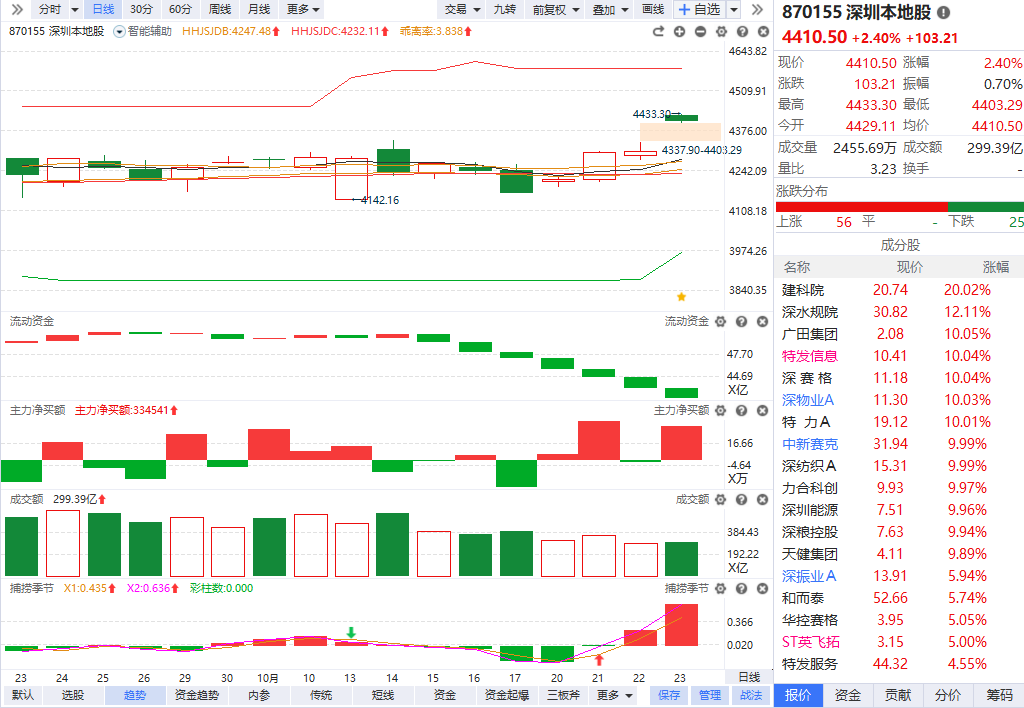This screenshot has width=1024, height=708.
Task: Open 流动资金 indicator settings gear
Action: coord(720,321)
